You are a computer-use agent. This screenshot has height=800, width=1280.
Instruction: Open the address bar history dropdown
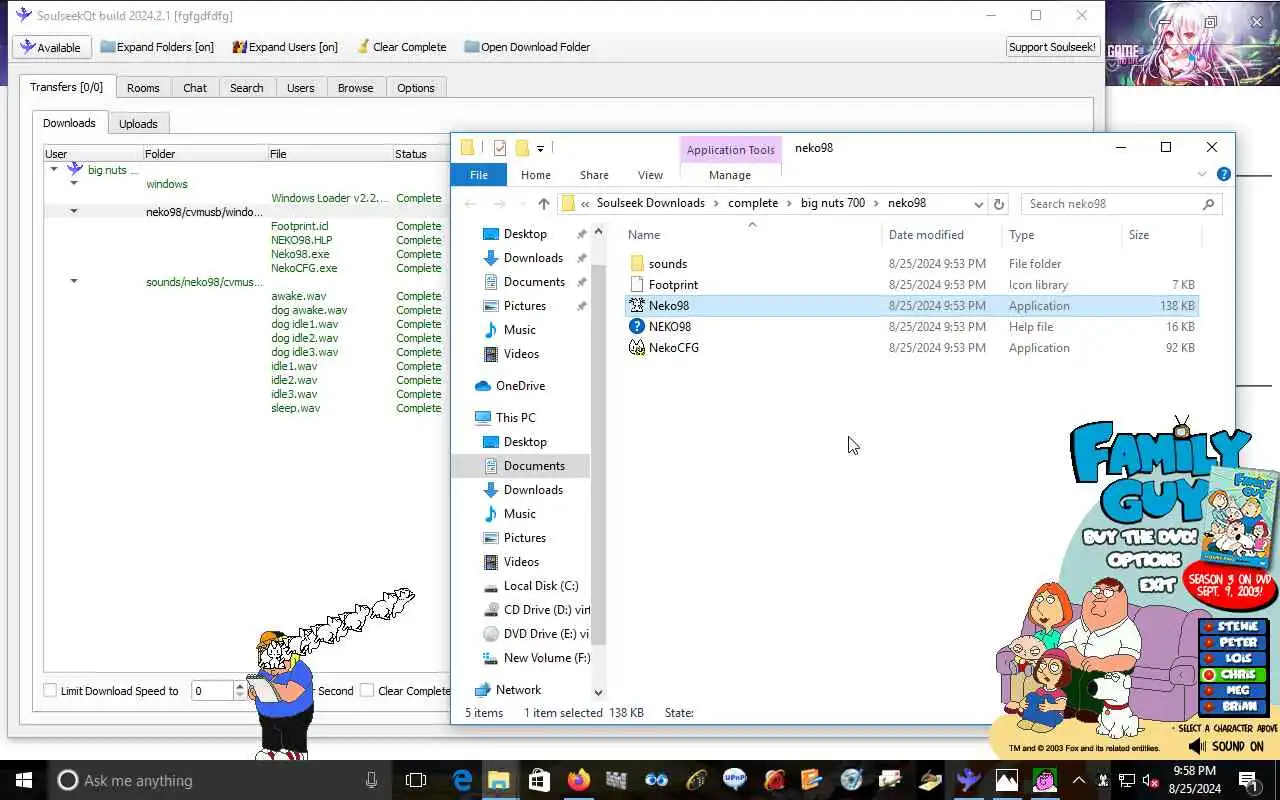coord(978,203)
